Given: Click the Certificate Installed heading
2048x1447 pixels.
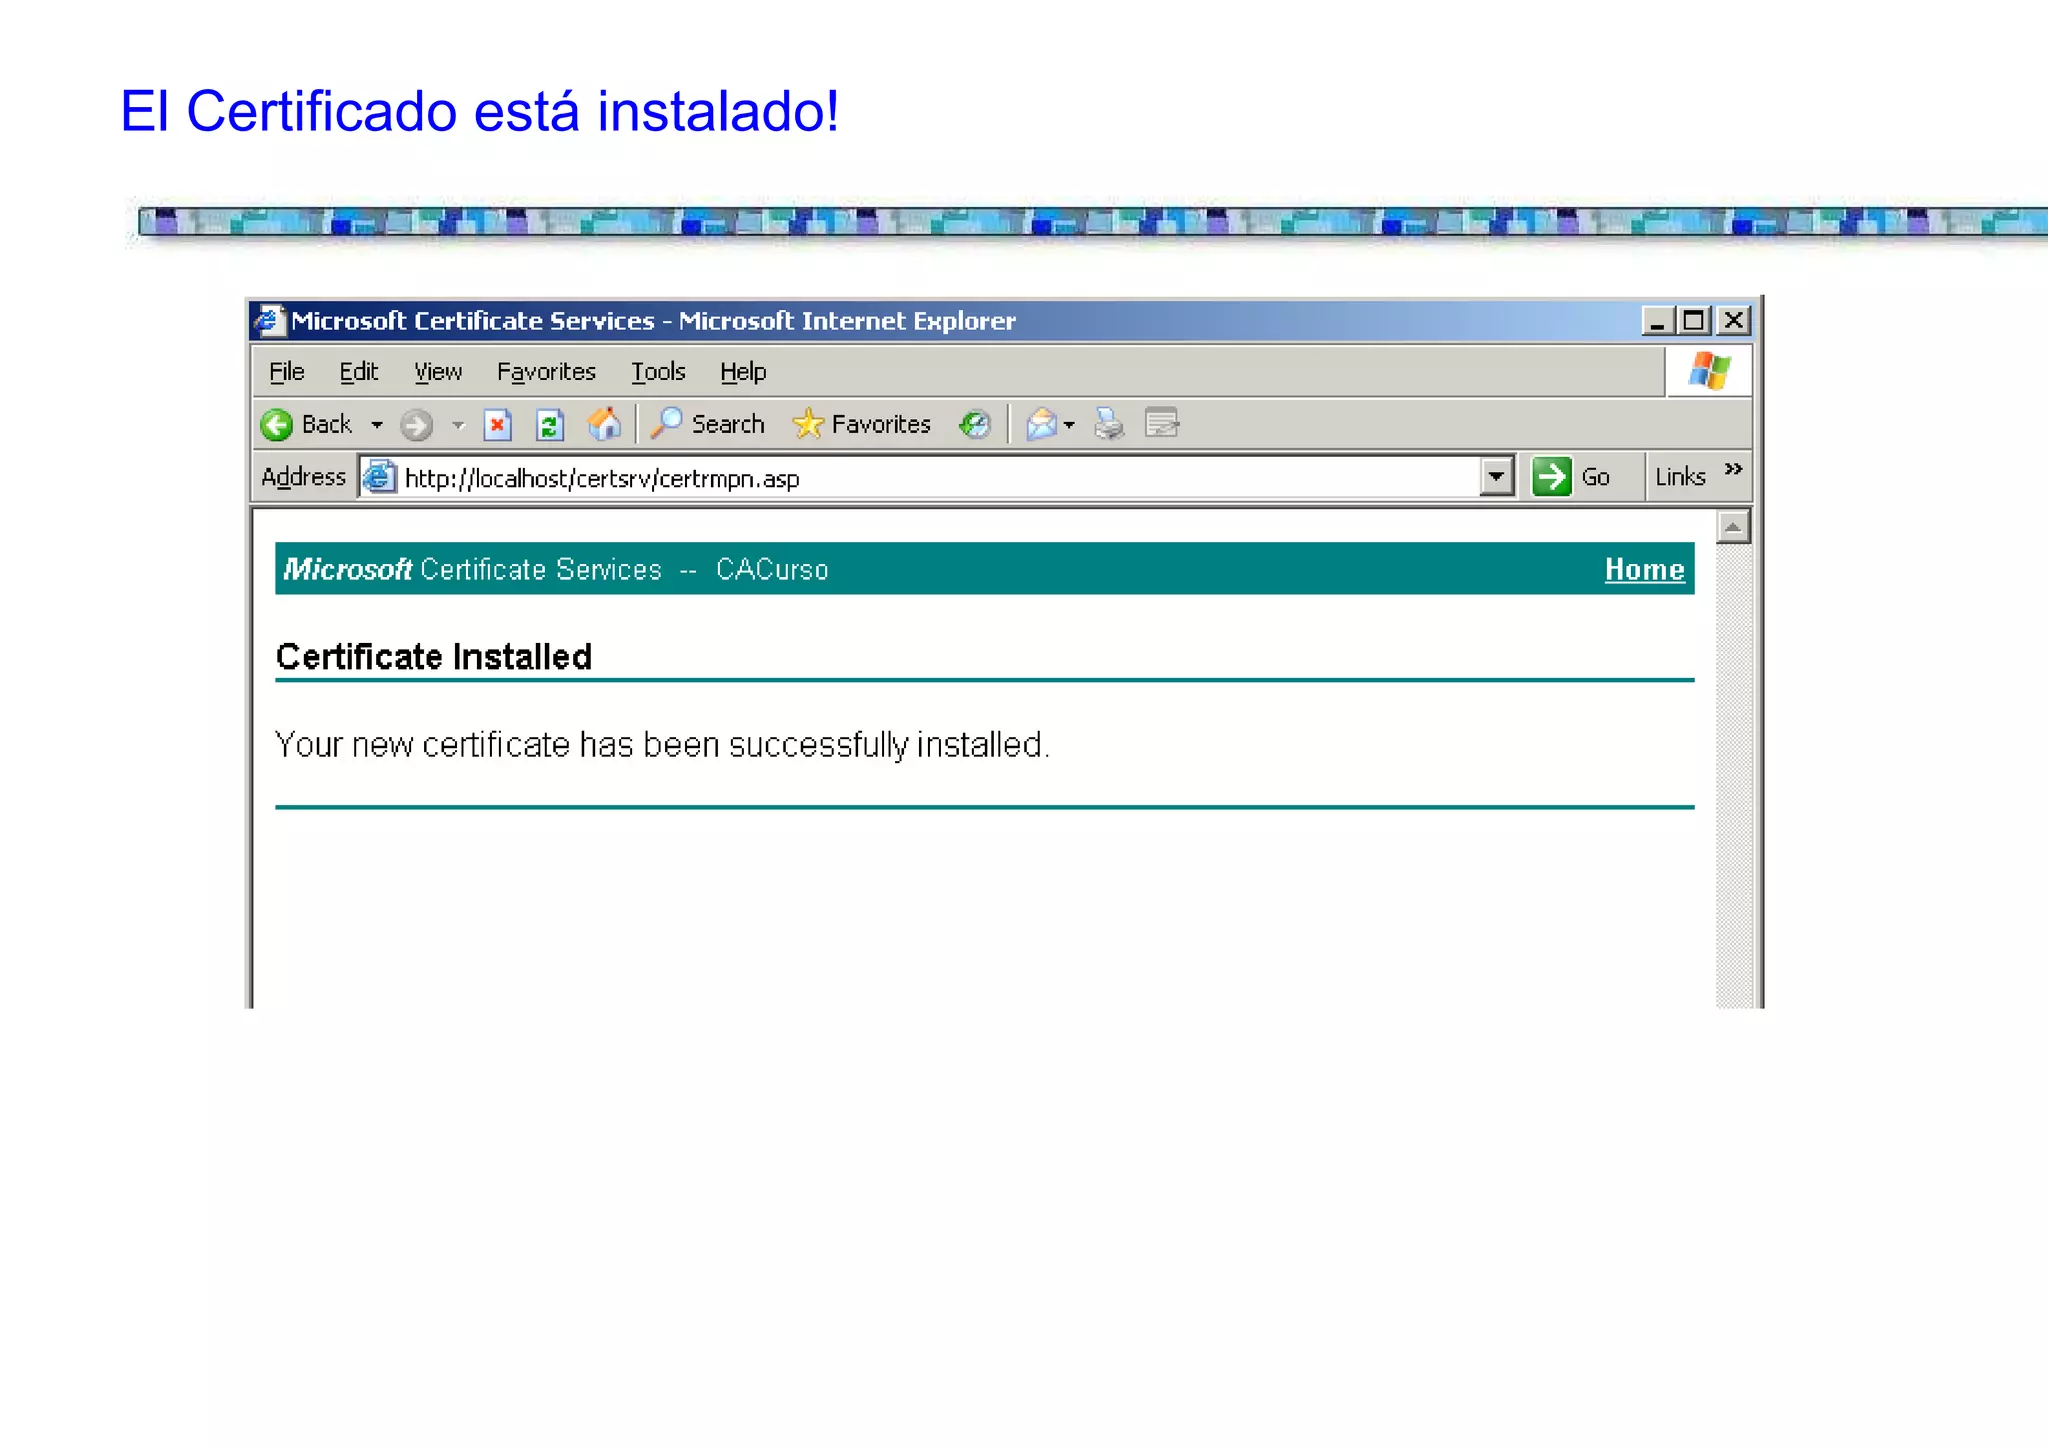Looking at the screenshot, I should point(434,657).
